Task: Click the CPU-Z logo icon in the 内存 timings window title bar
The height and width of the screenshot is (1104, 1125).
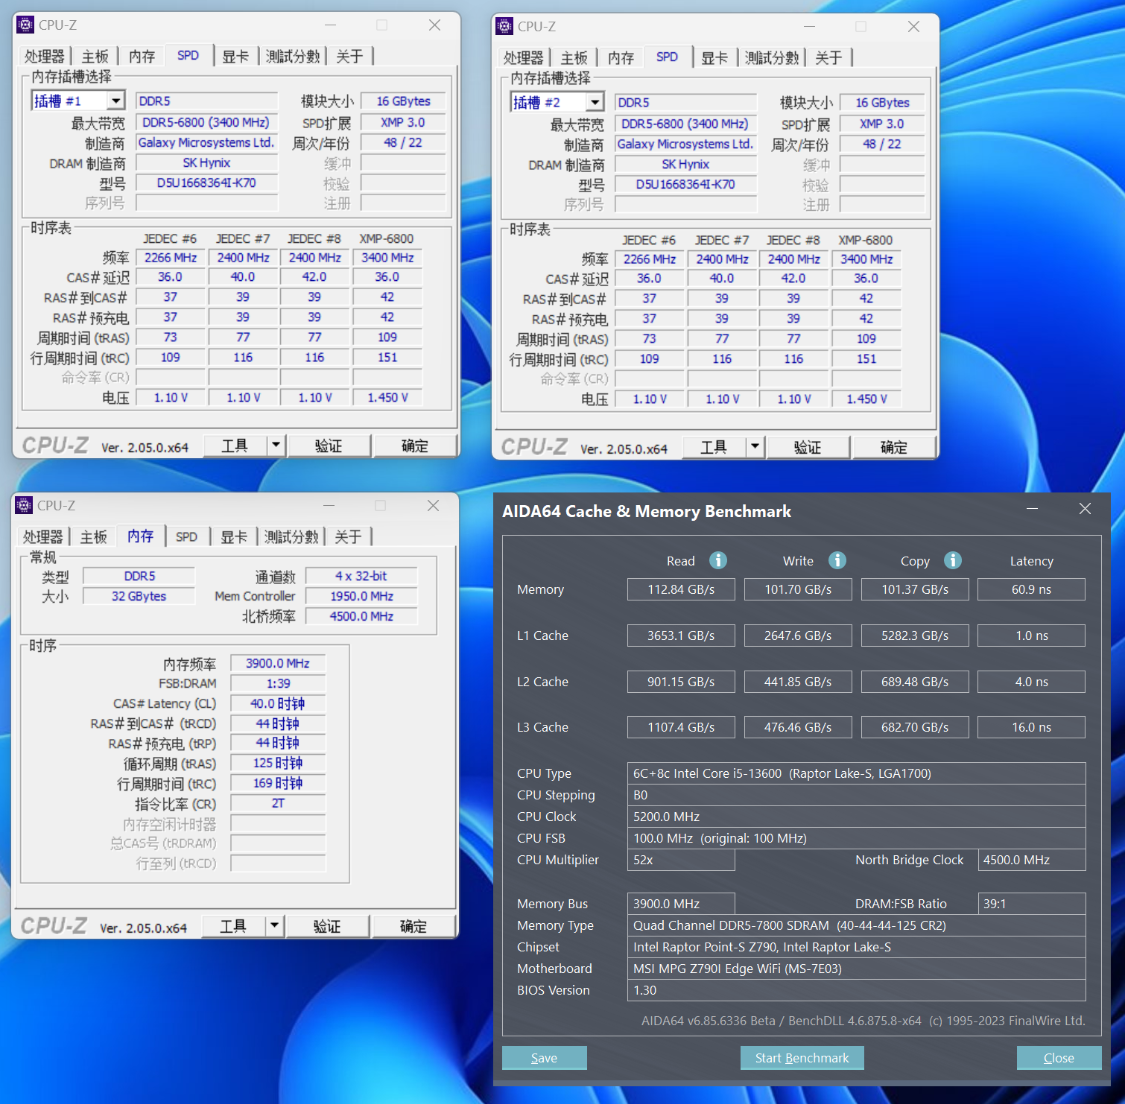Action: 24,506
